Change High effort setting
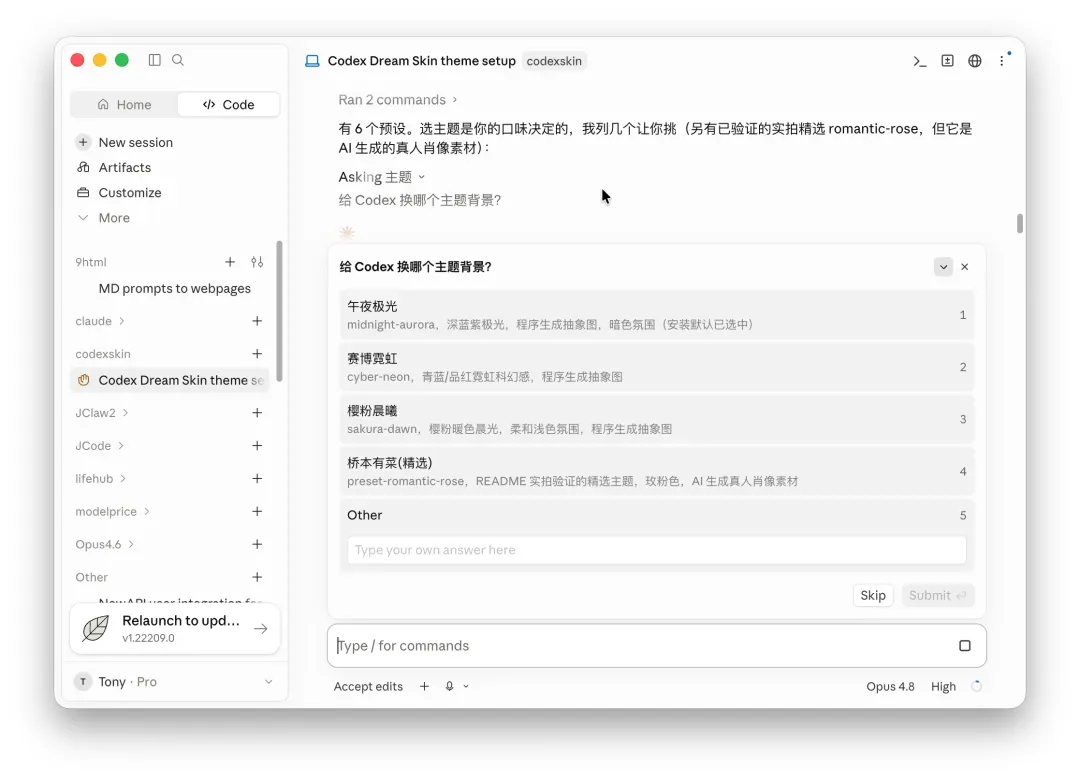 tap(943, 686)
